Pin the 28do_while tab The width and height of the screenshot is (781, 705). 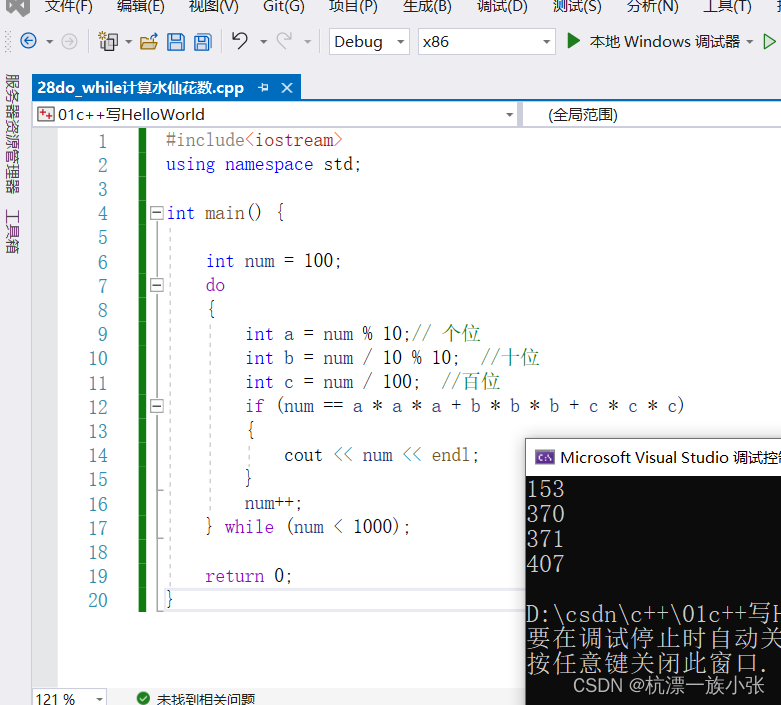(x=263, y=88)
